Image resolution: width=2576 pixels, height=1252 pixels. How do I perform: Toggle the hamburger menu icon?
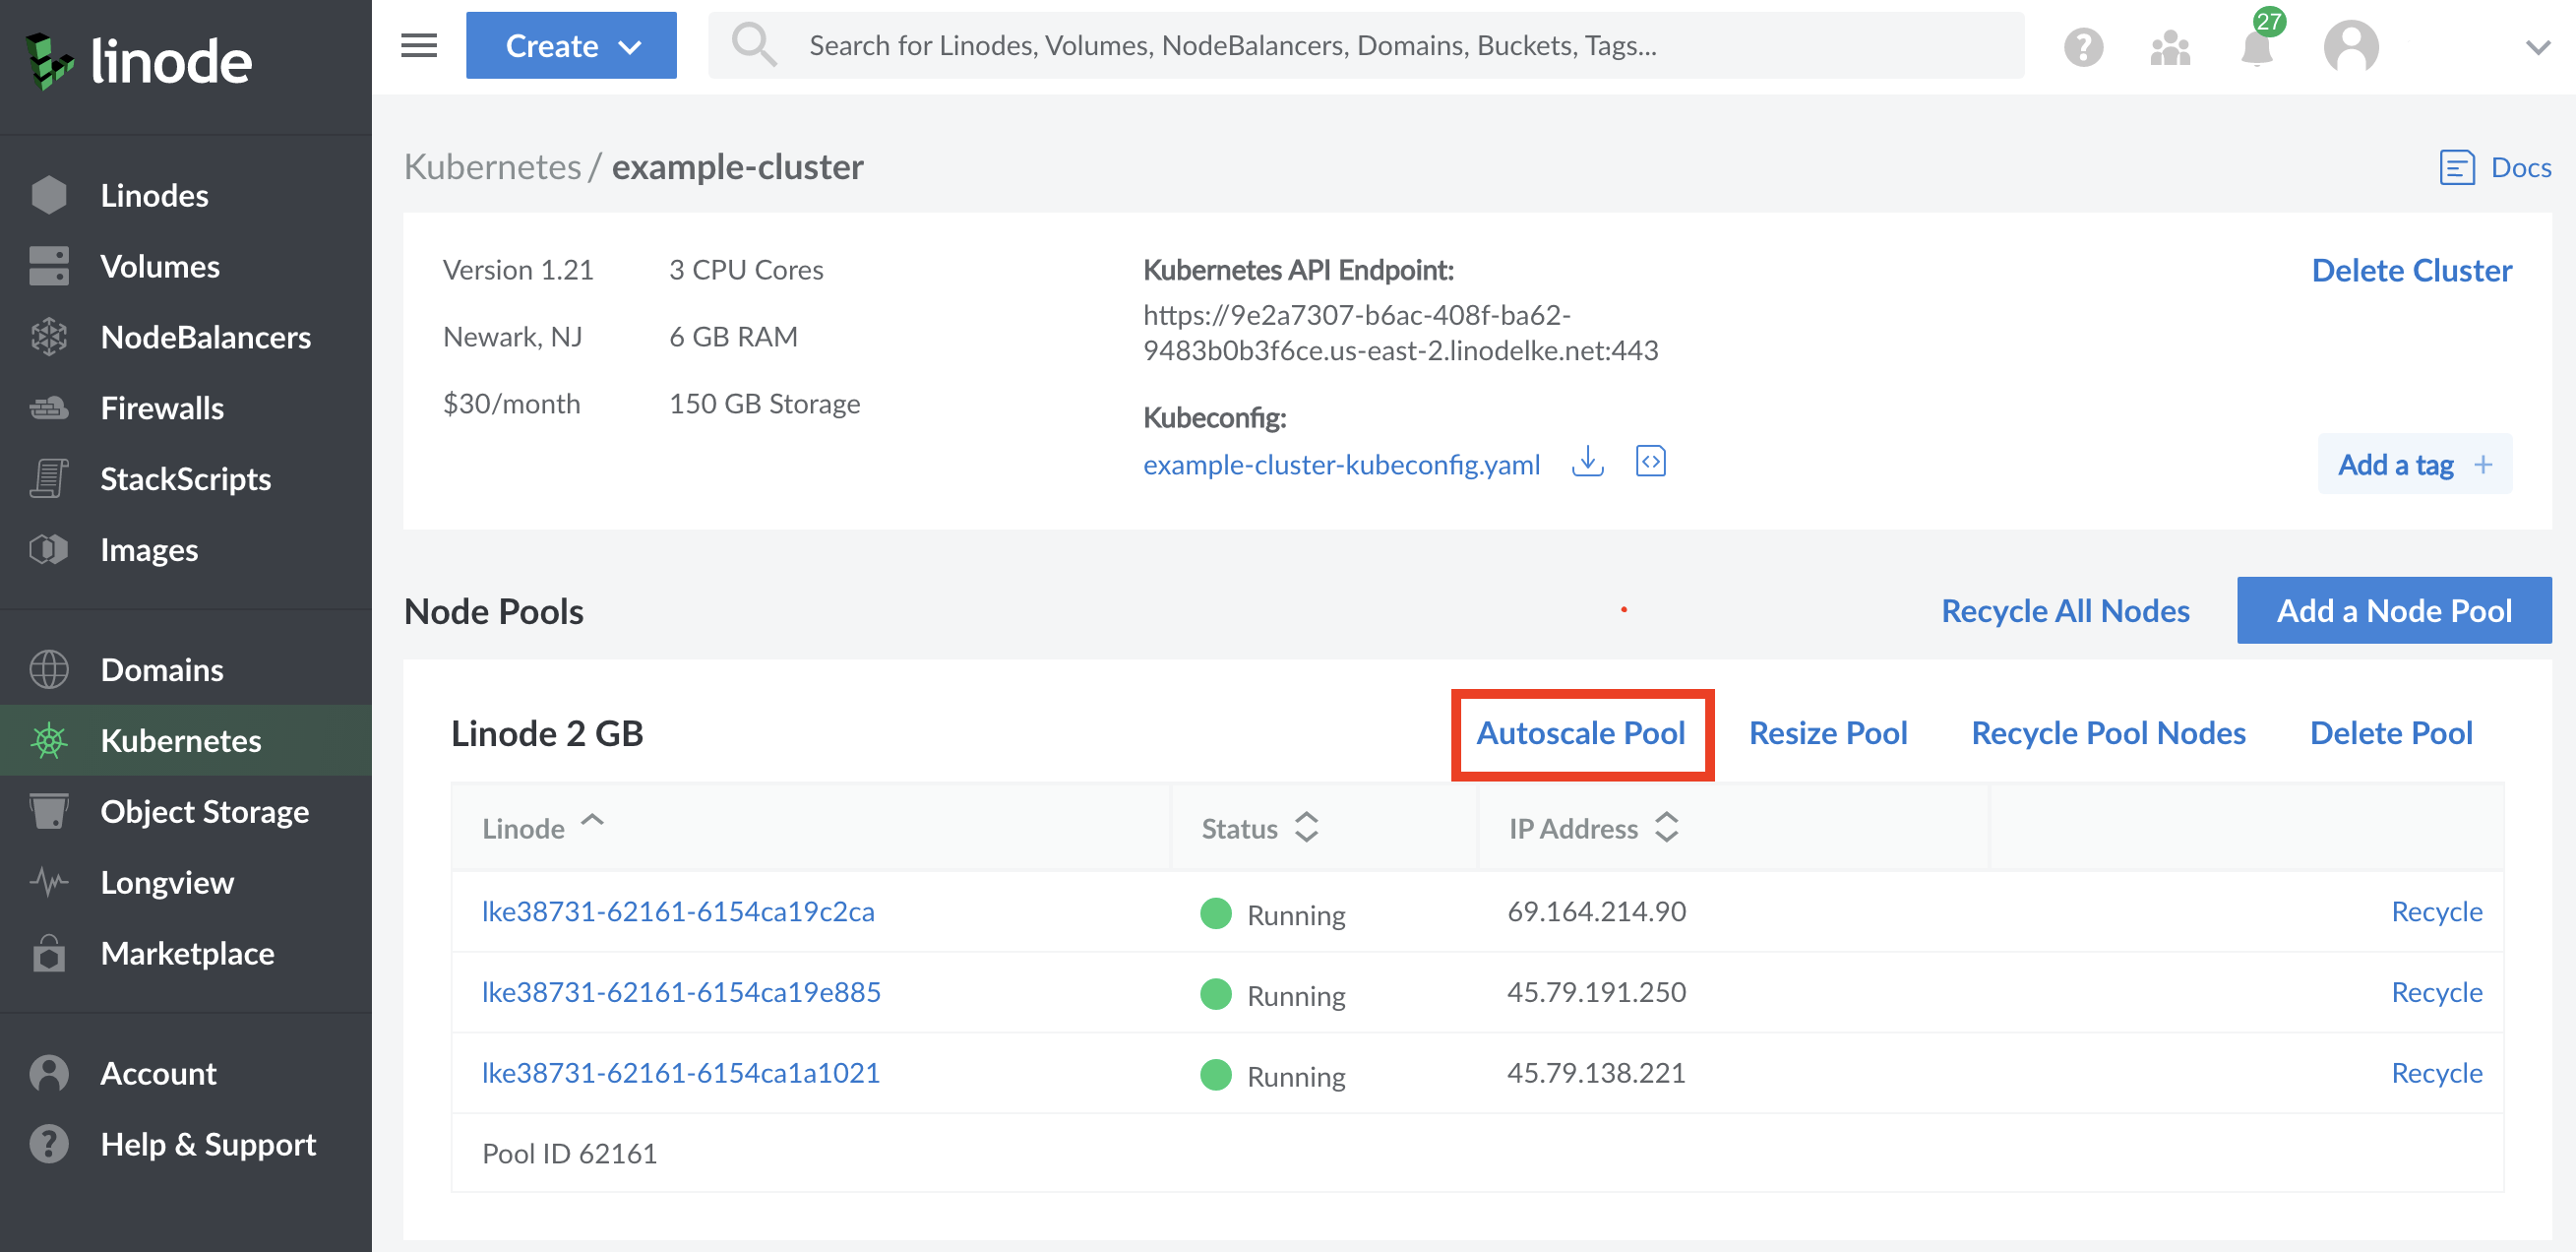(x=417, y=44)
